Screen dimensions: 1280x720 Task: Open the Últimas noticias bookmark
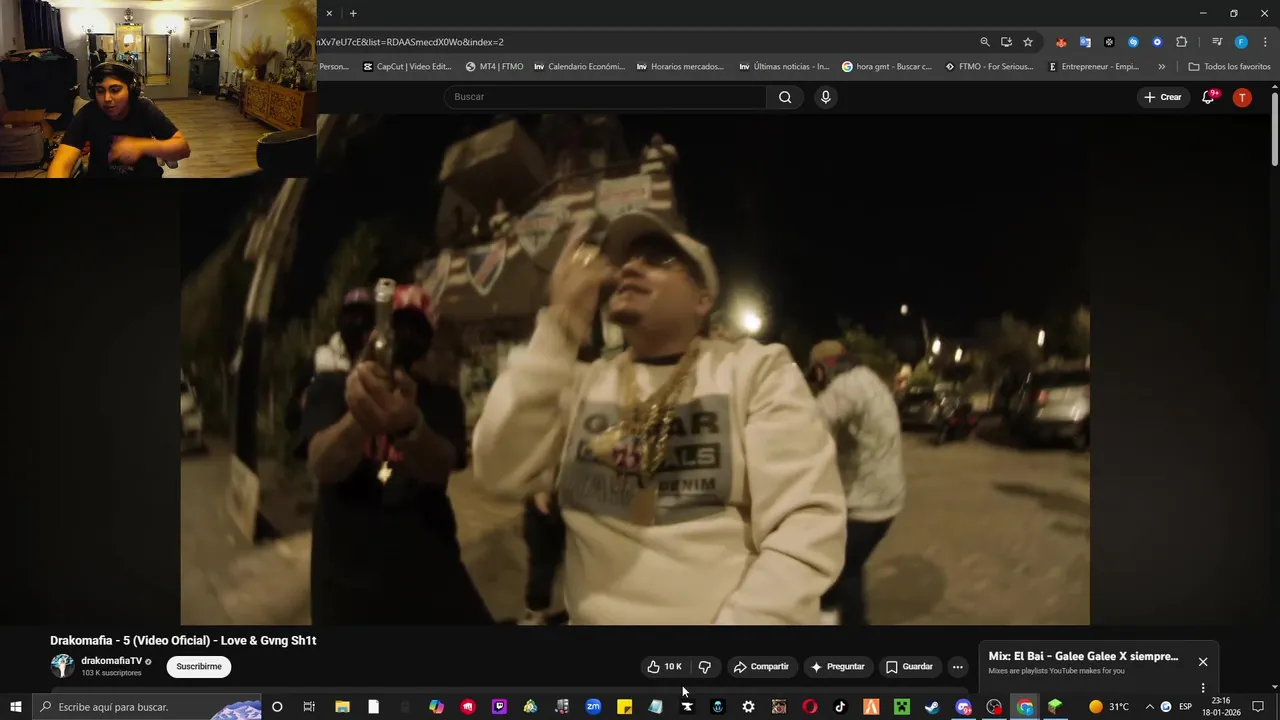[784, 67]
